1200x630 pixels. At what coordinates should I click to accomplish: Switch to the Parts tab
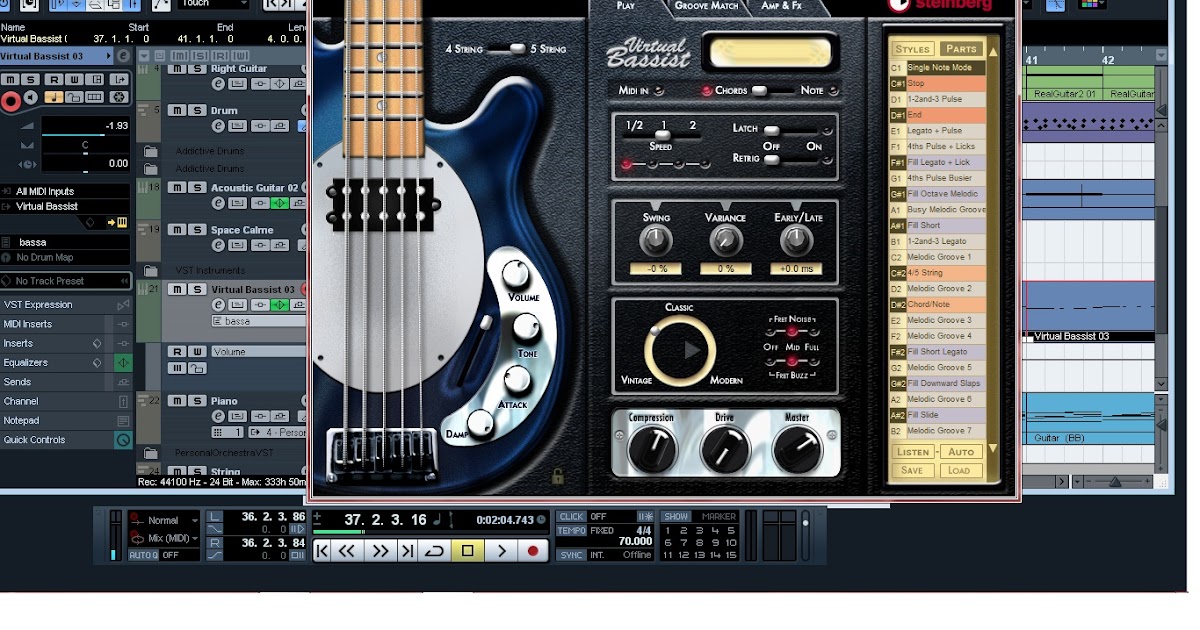pos(960,49)
